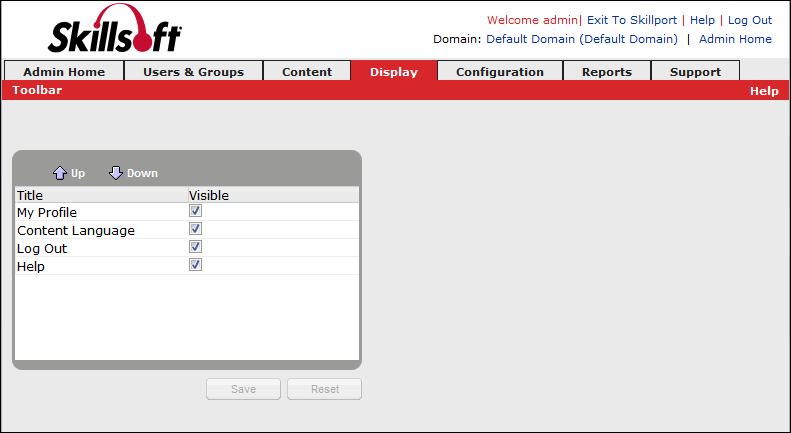
Task: Open the Reports tab
Action: click(607, 72)
